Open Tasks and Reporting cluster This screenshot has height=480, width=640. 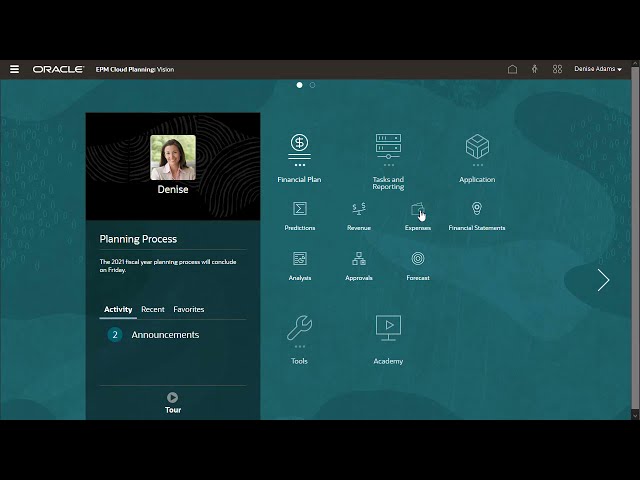tap(388, 162)
